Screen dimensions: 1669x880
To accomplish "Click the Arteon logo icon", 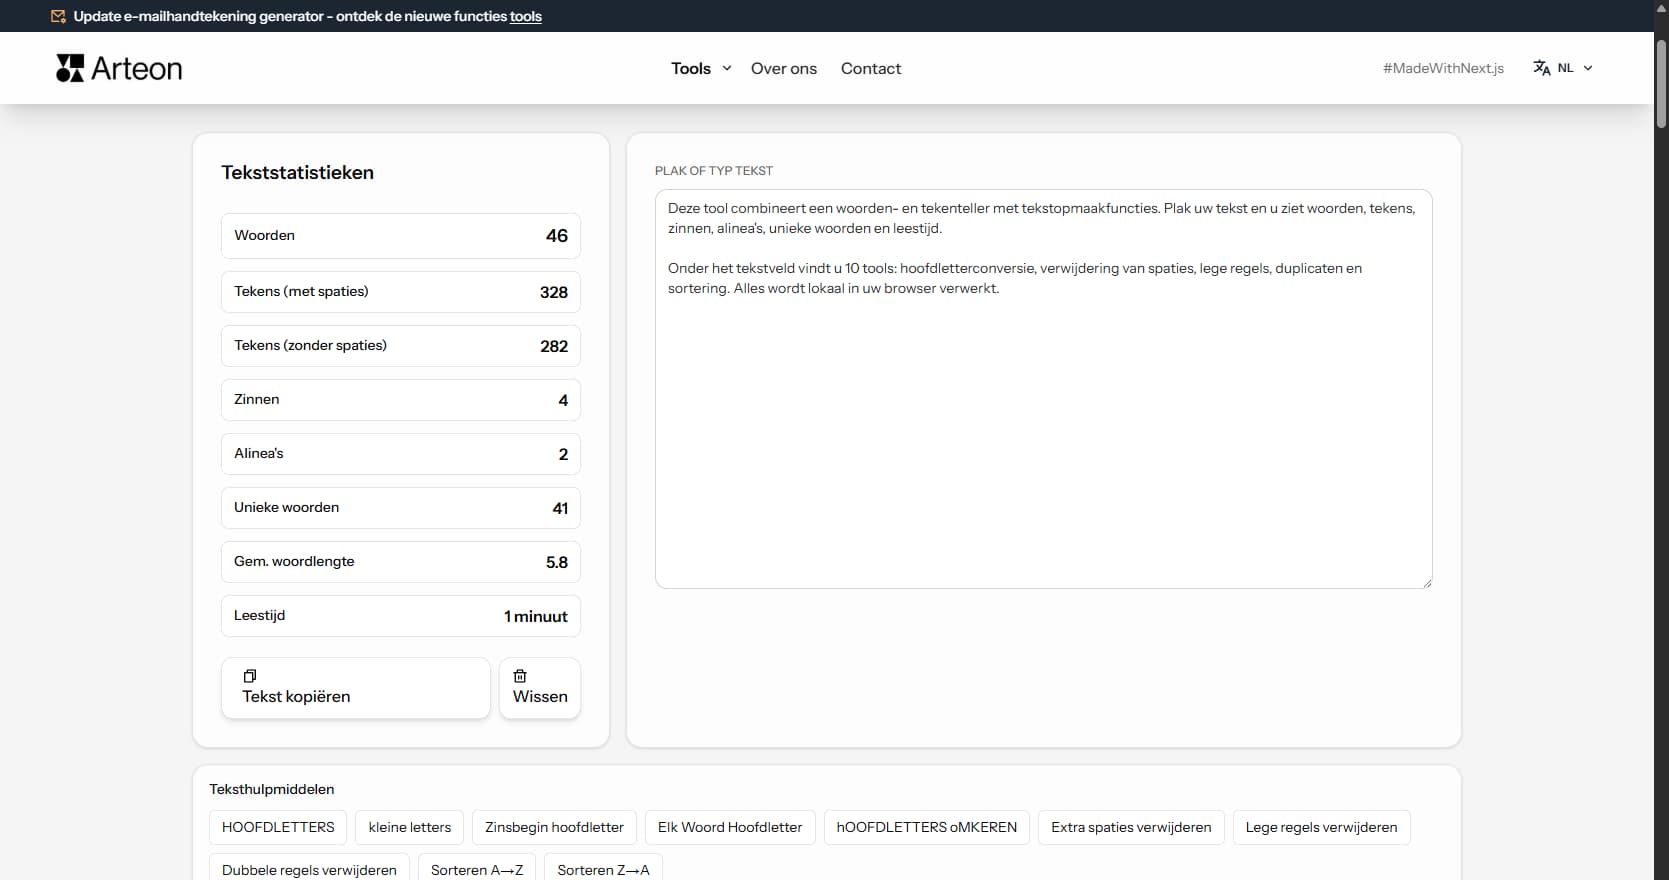I will (x=70, y=68).
